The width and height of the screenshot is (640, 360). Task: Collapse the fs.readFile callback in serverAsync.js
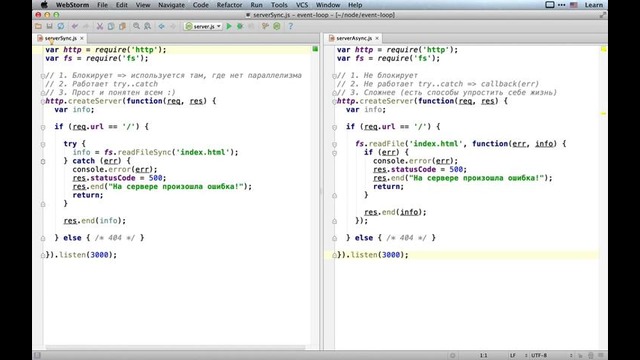tap(334, 144)
